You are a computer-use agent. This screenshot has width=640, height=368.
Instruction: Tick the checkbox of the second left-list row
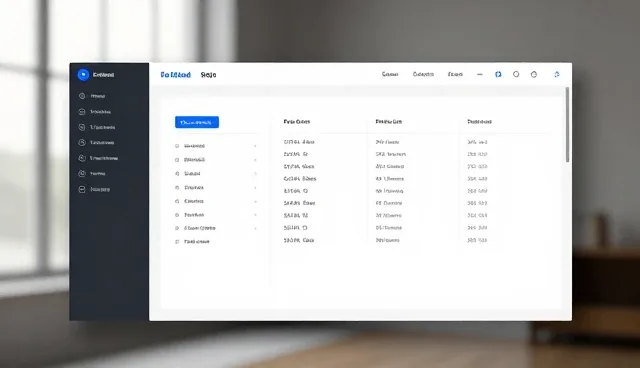click(177, 160)
